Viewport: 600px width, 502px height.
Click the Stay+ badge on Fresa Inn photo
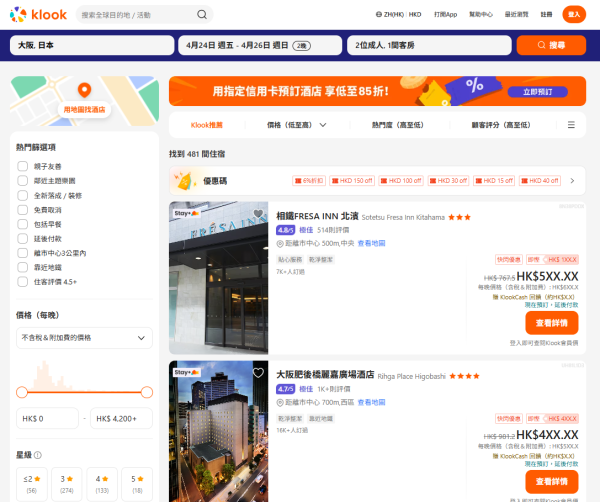[x=186, y=213]
